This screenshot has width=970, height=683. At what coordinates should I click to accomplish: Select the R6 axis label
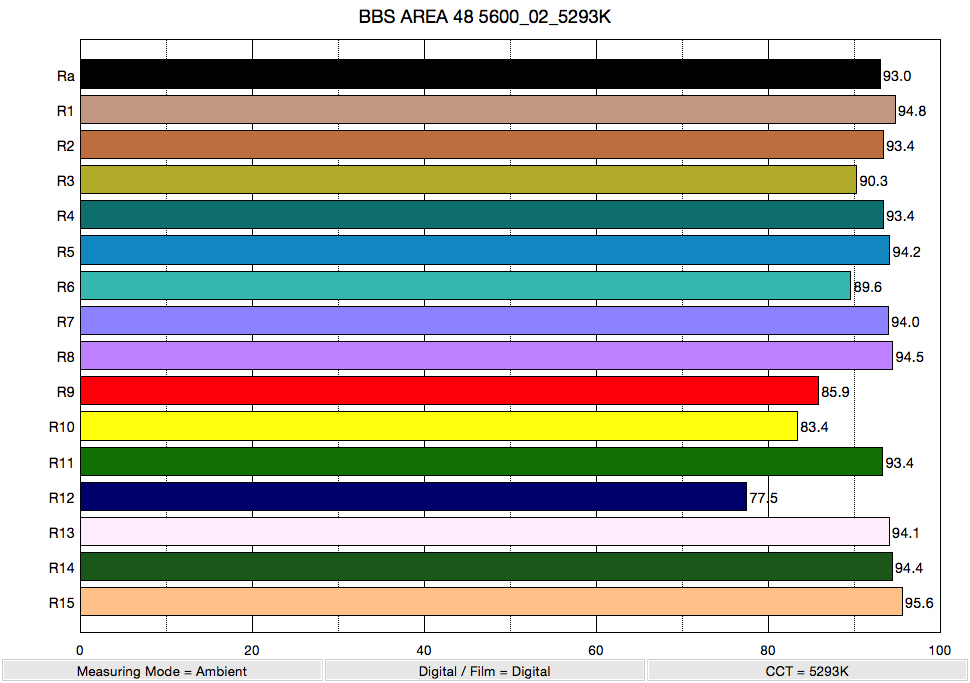click(x=60, y=285)
